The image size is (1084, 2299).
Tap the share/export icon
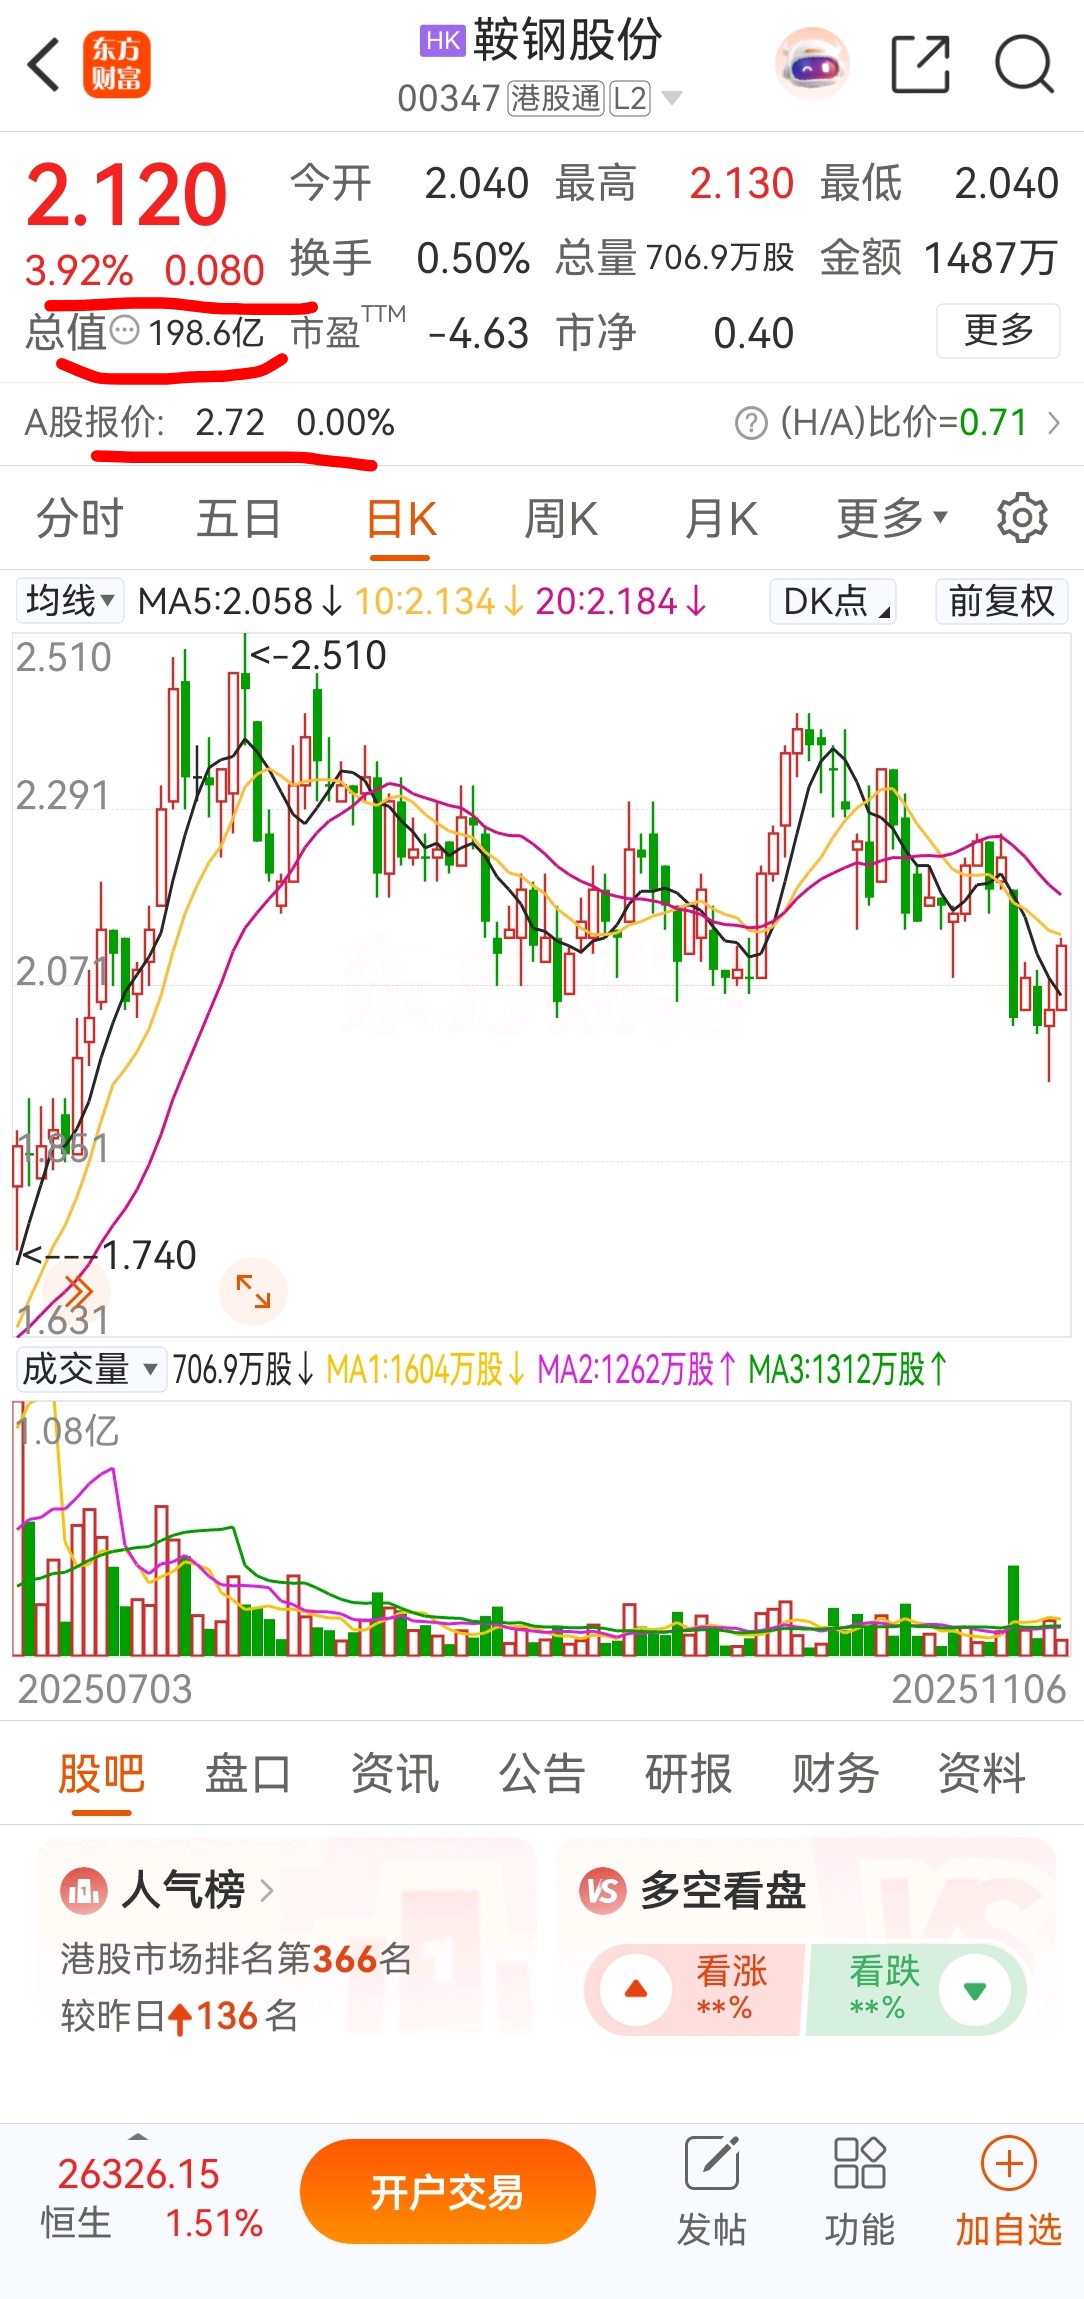coord(920,65)
